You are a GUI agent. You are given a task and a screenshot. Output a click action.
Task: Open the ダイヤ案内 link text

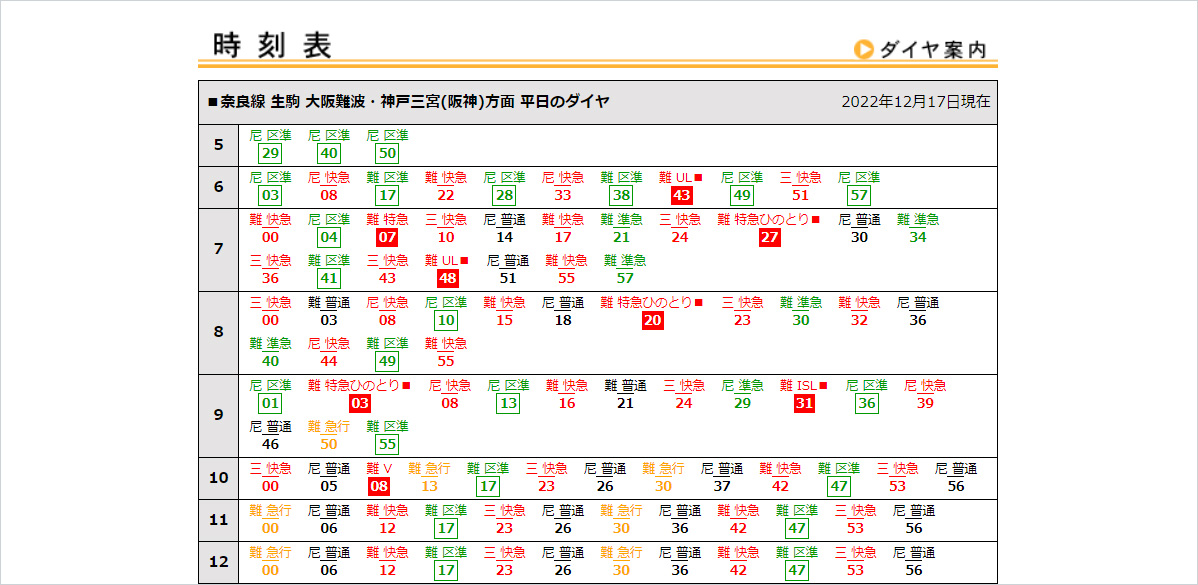point(933,50)
